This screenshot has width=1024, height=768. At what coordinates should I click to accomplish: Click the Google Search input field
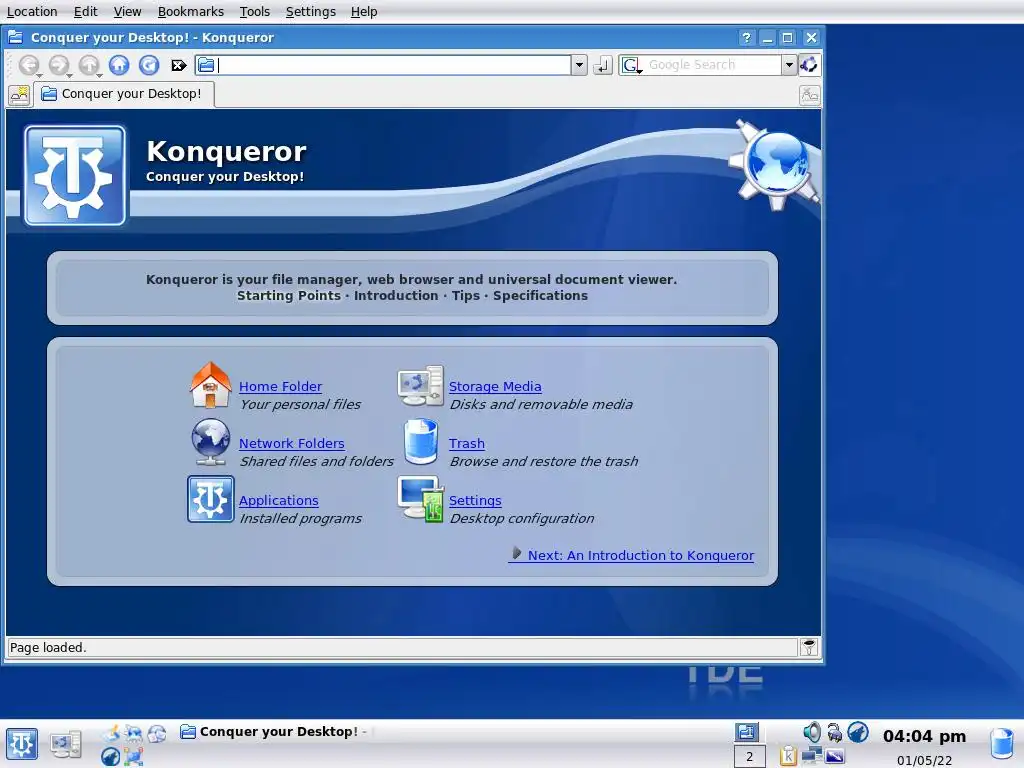coord(712,65)
